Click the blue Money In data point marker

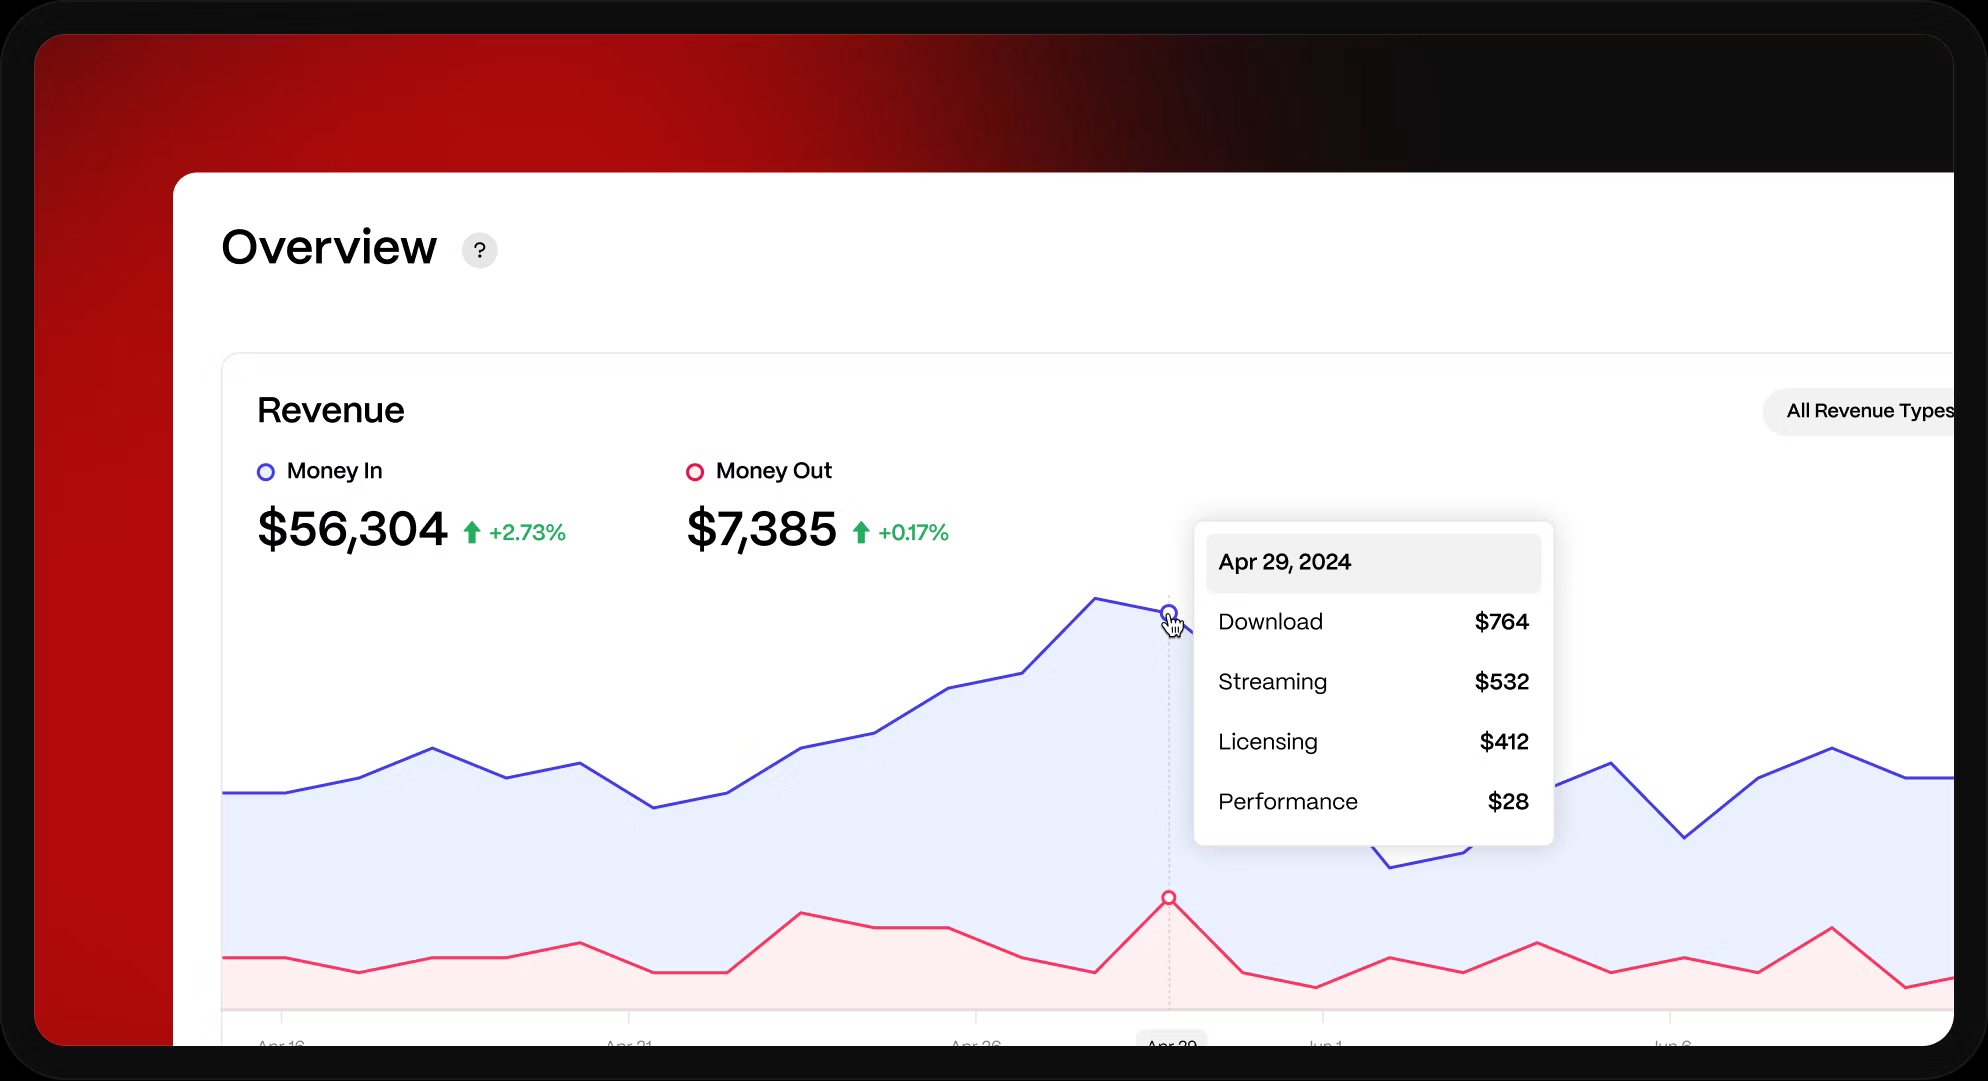pyautogui.click(x=1169, y=613)
